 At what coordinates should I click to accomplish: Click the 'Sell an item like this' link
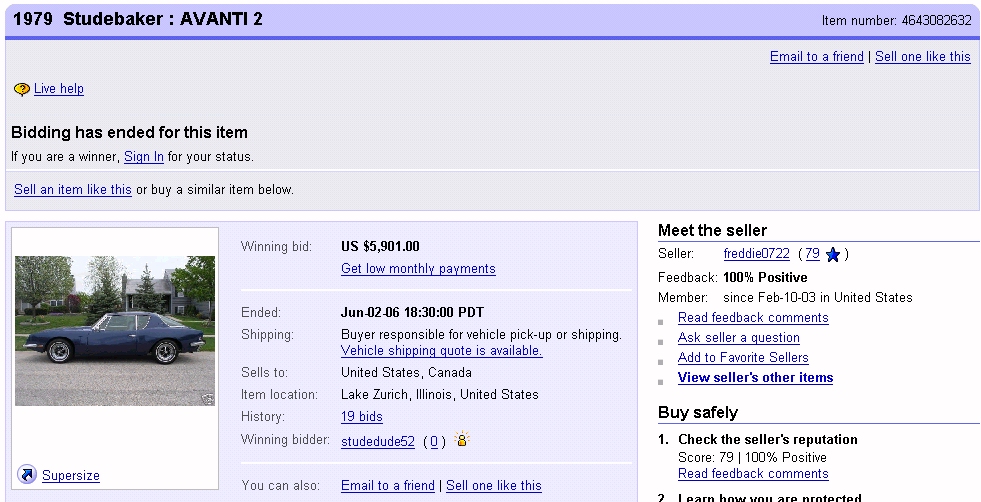[73, 190]
